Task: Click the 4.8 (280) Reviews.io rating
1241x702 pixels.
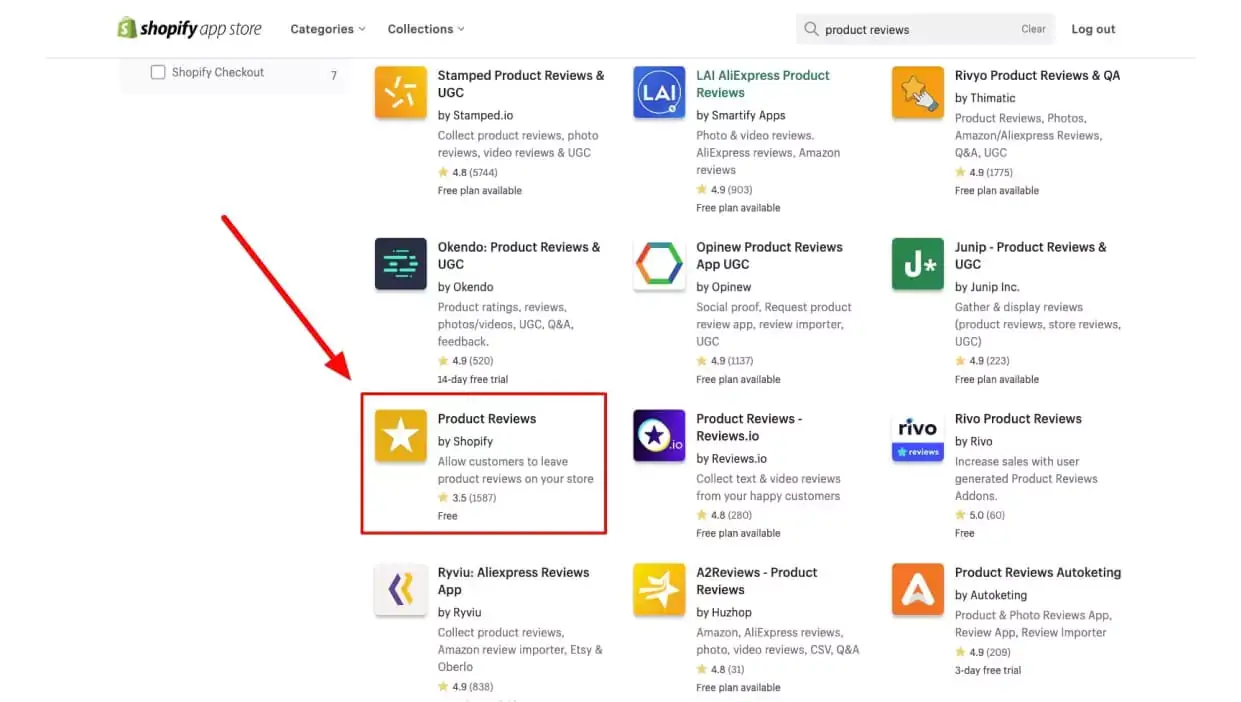Action: coord(724,515)
